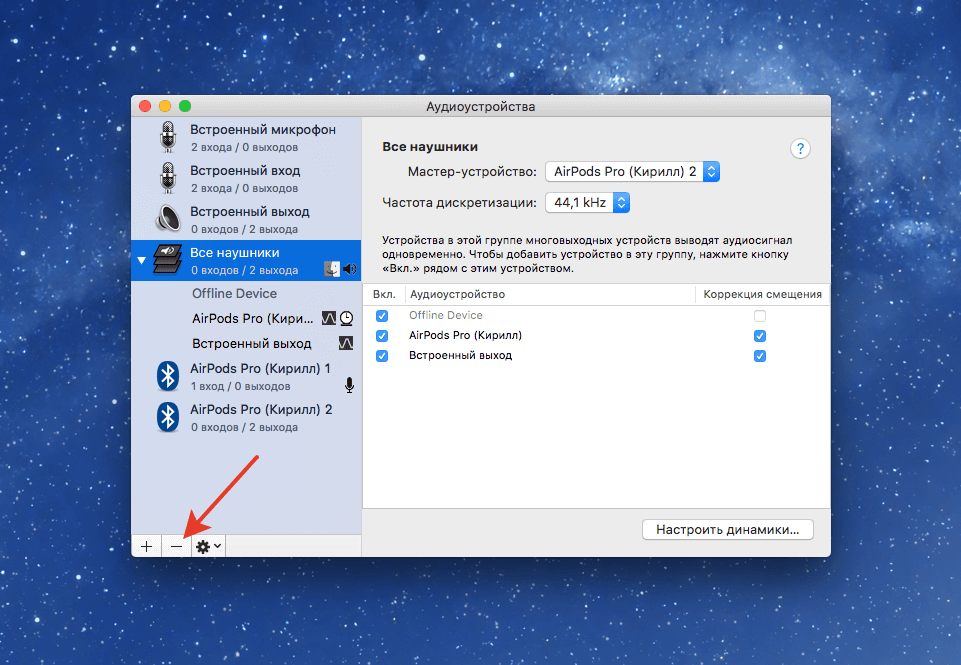This screenshot has height=665, width=961.
Task: Click the minus button to remove device
Action: [176, 546]
